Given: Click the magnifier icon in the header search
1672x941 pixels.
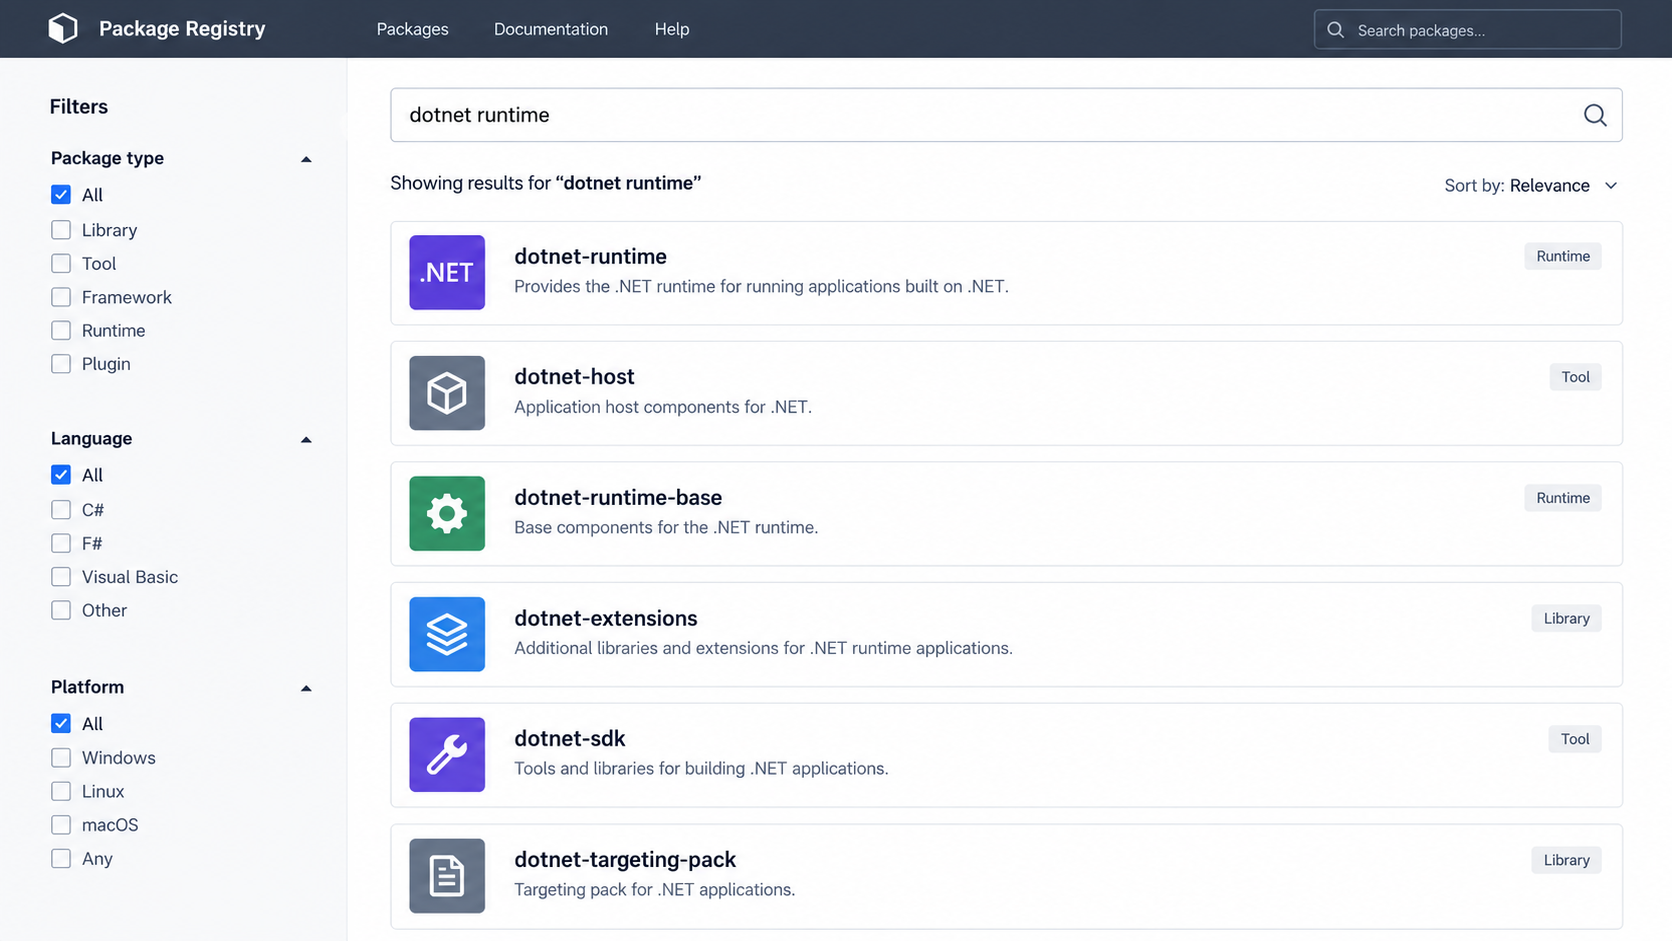Looking at the screenshot, I should tap(1335, 30).
